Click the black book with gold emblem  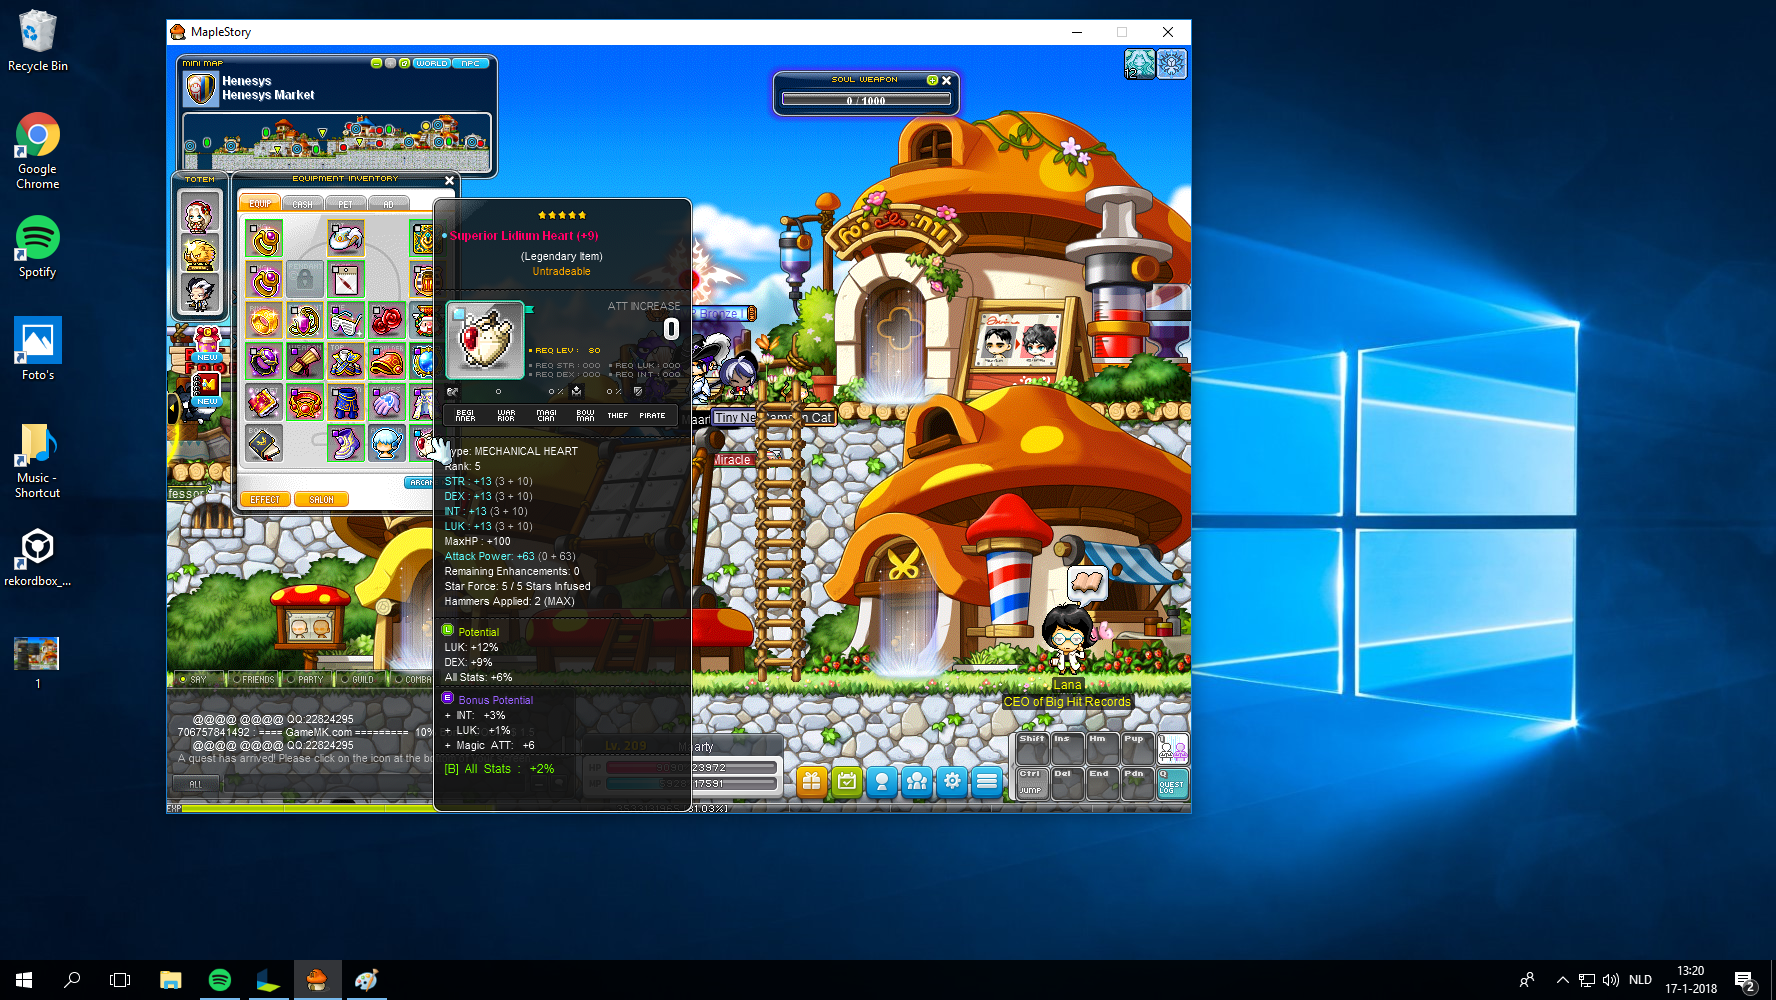264,443
